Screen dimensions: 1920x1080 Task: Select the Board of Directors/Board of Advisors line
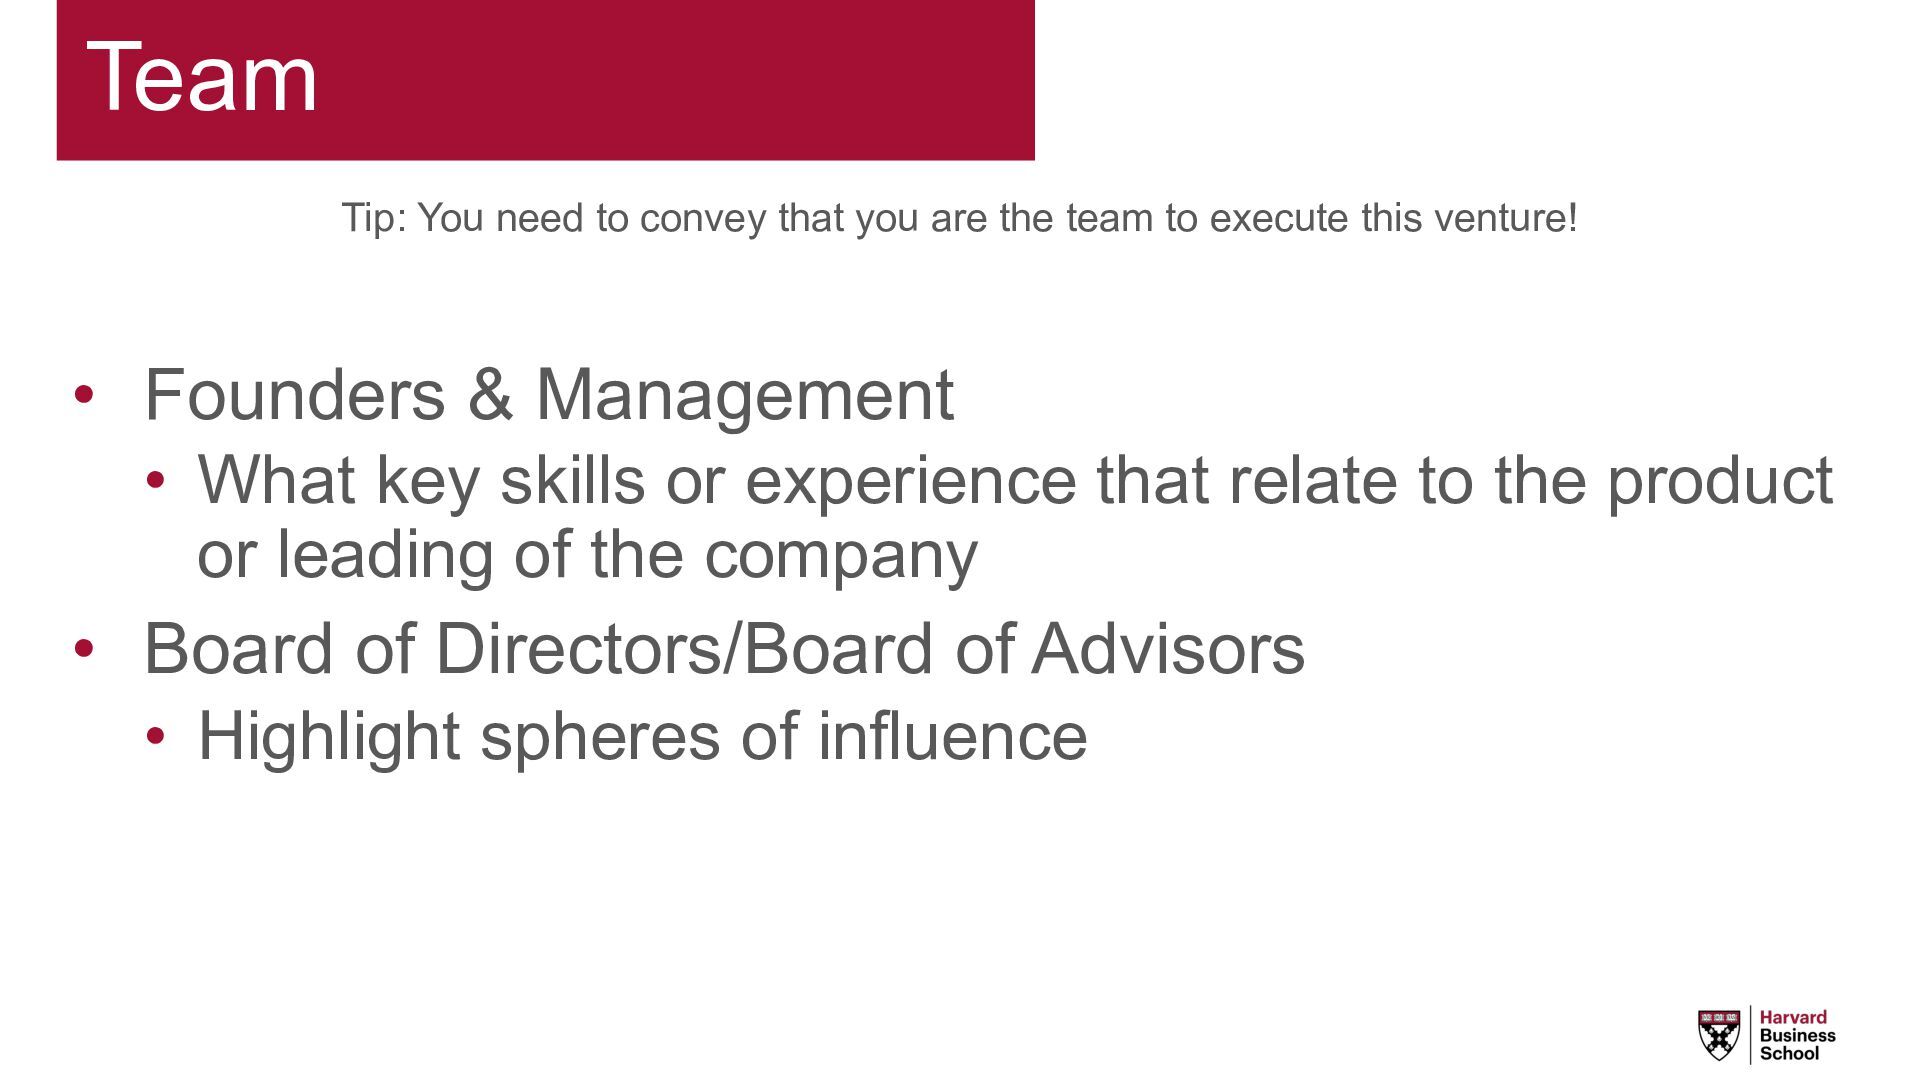pyautogui.click(x=724, y=648)
